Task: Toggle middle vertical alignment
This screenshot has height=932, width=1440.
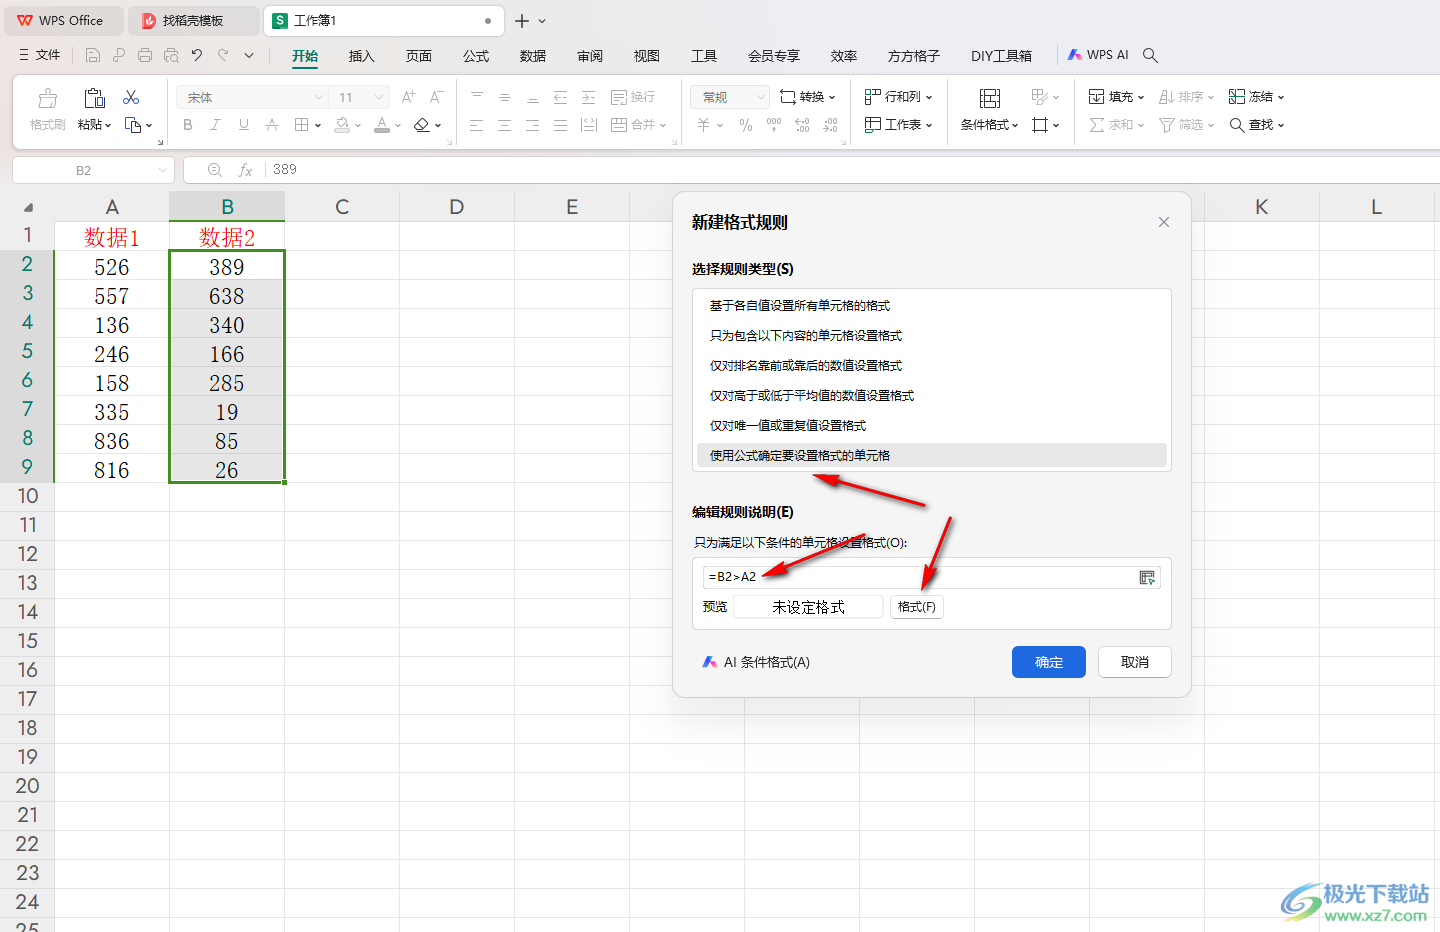Action: (505, 97)
